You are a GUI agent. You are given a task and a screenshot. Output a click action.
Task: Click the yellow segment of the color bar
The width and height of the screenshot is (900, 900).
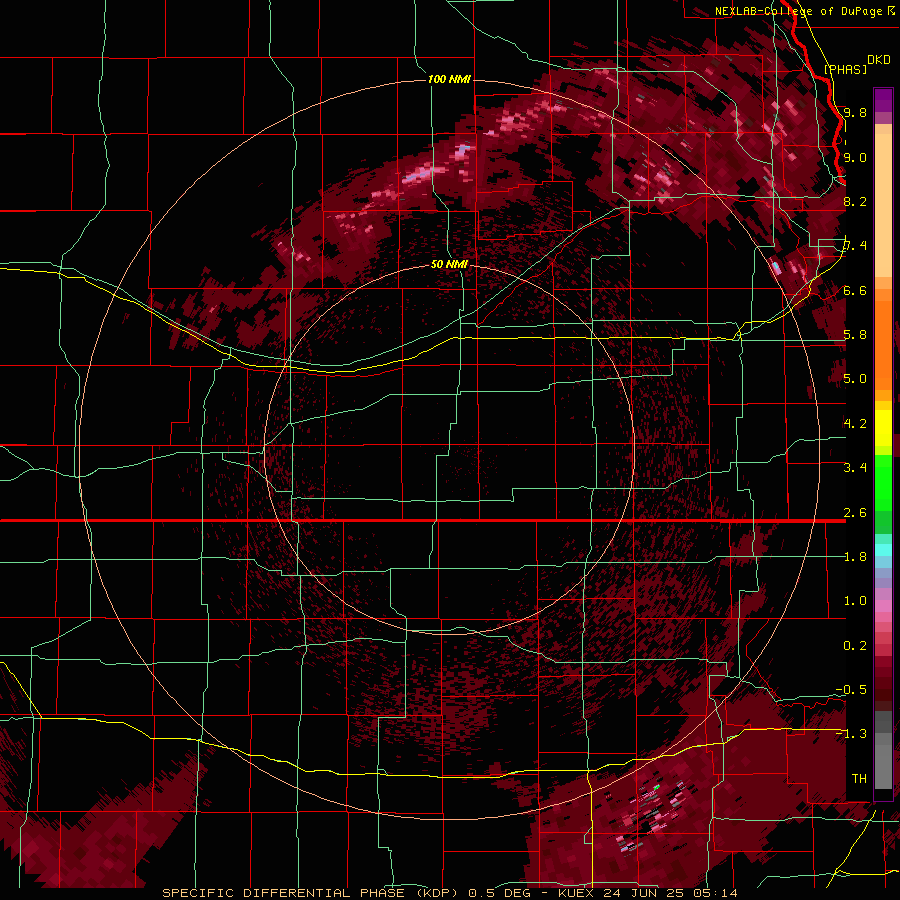883,428
